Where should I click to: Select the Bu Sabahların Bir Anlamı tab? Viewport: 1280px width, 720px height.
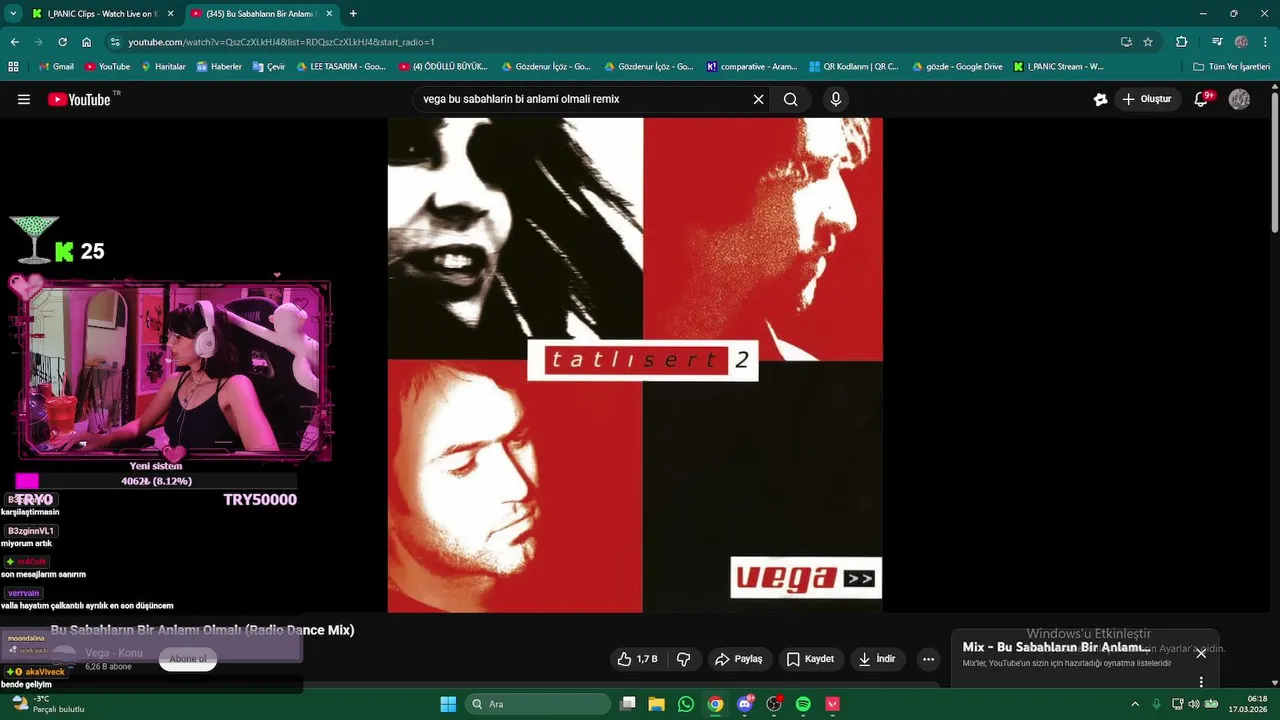[262, 14]
